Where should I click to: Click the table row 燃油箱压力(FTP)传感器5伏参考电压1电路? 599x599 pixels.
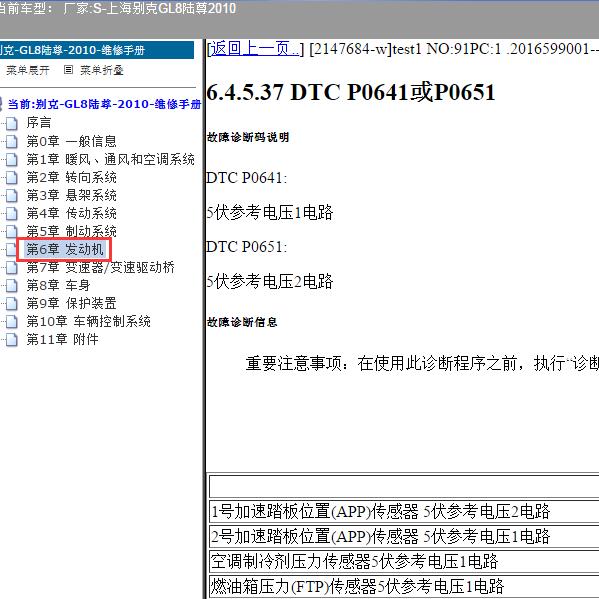click(x=404, y=586)
